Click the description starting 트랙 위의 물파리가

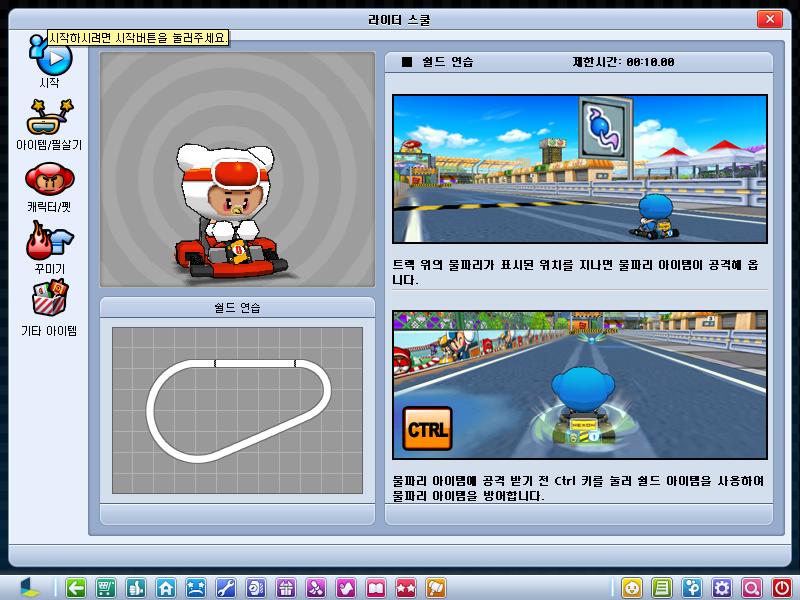(x=576, y=272)
